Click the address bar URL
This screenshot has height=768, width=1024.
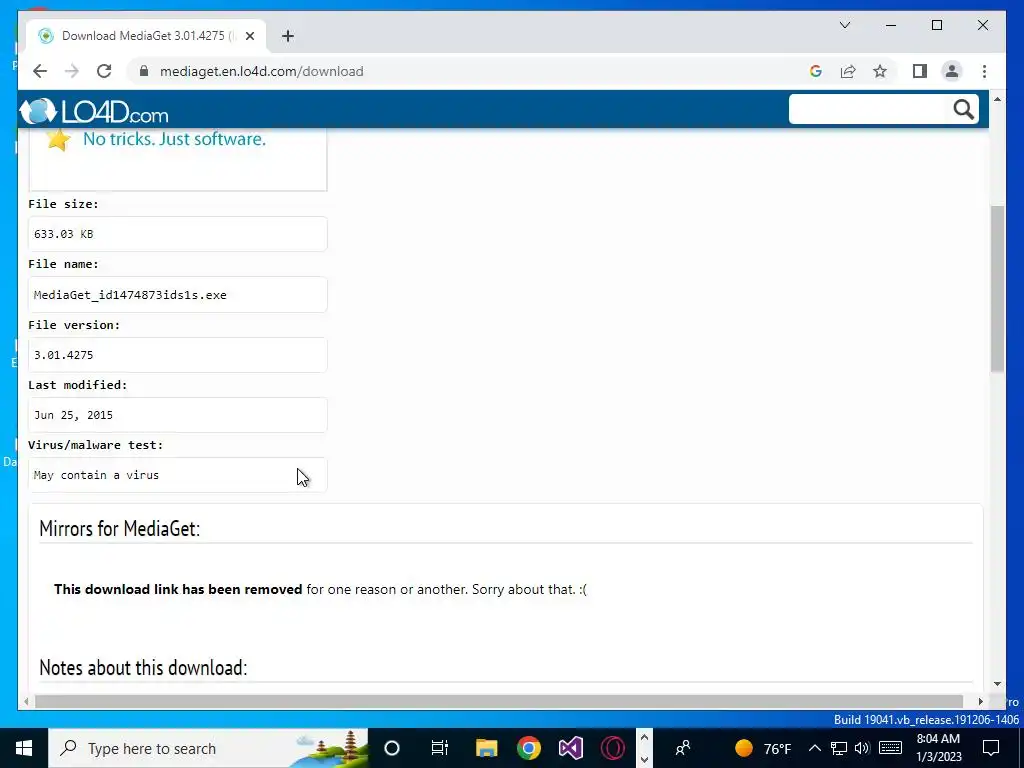[261, 71]
